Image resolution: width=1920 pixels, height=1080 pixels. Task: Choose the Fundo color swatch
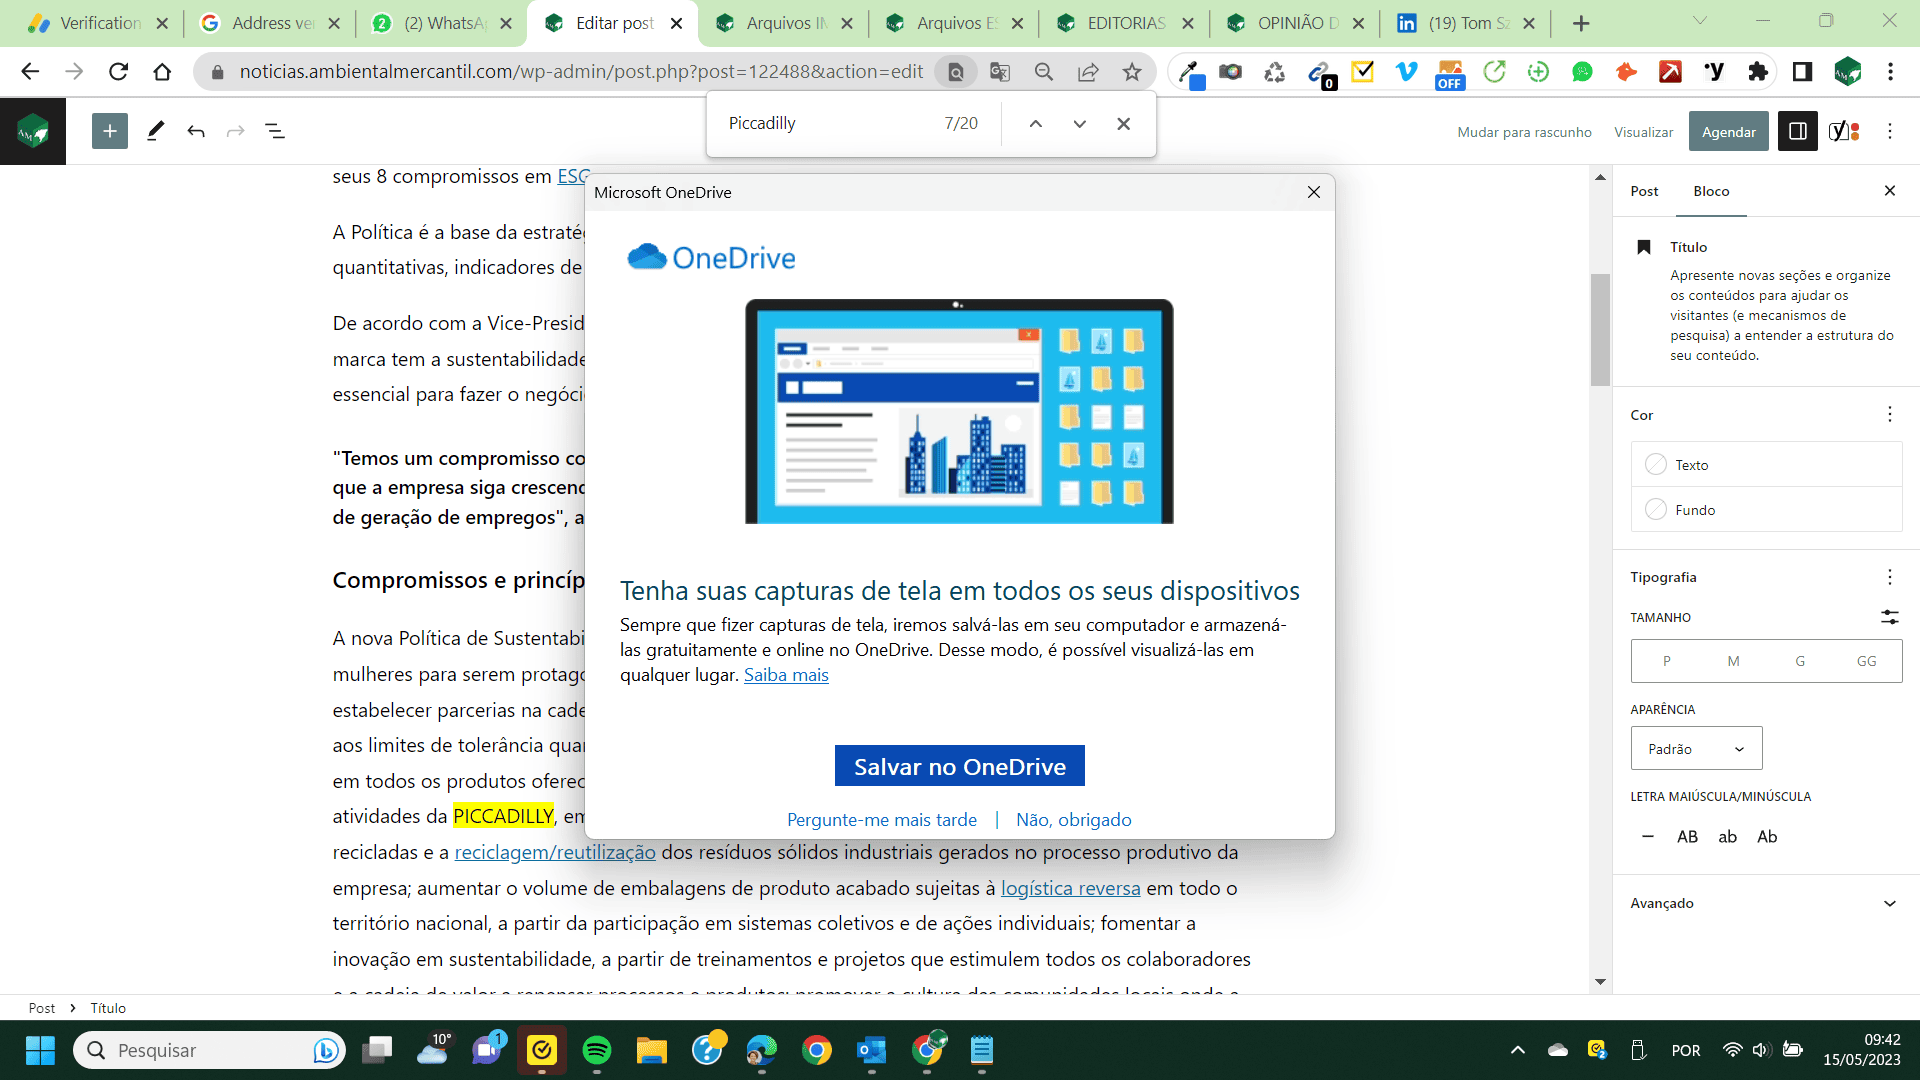point(1766,510)
